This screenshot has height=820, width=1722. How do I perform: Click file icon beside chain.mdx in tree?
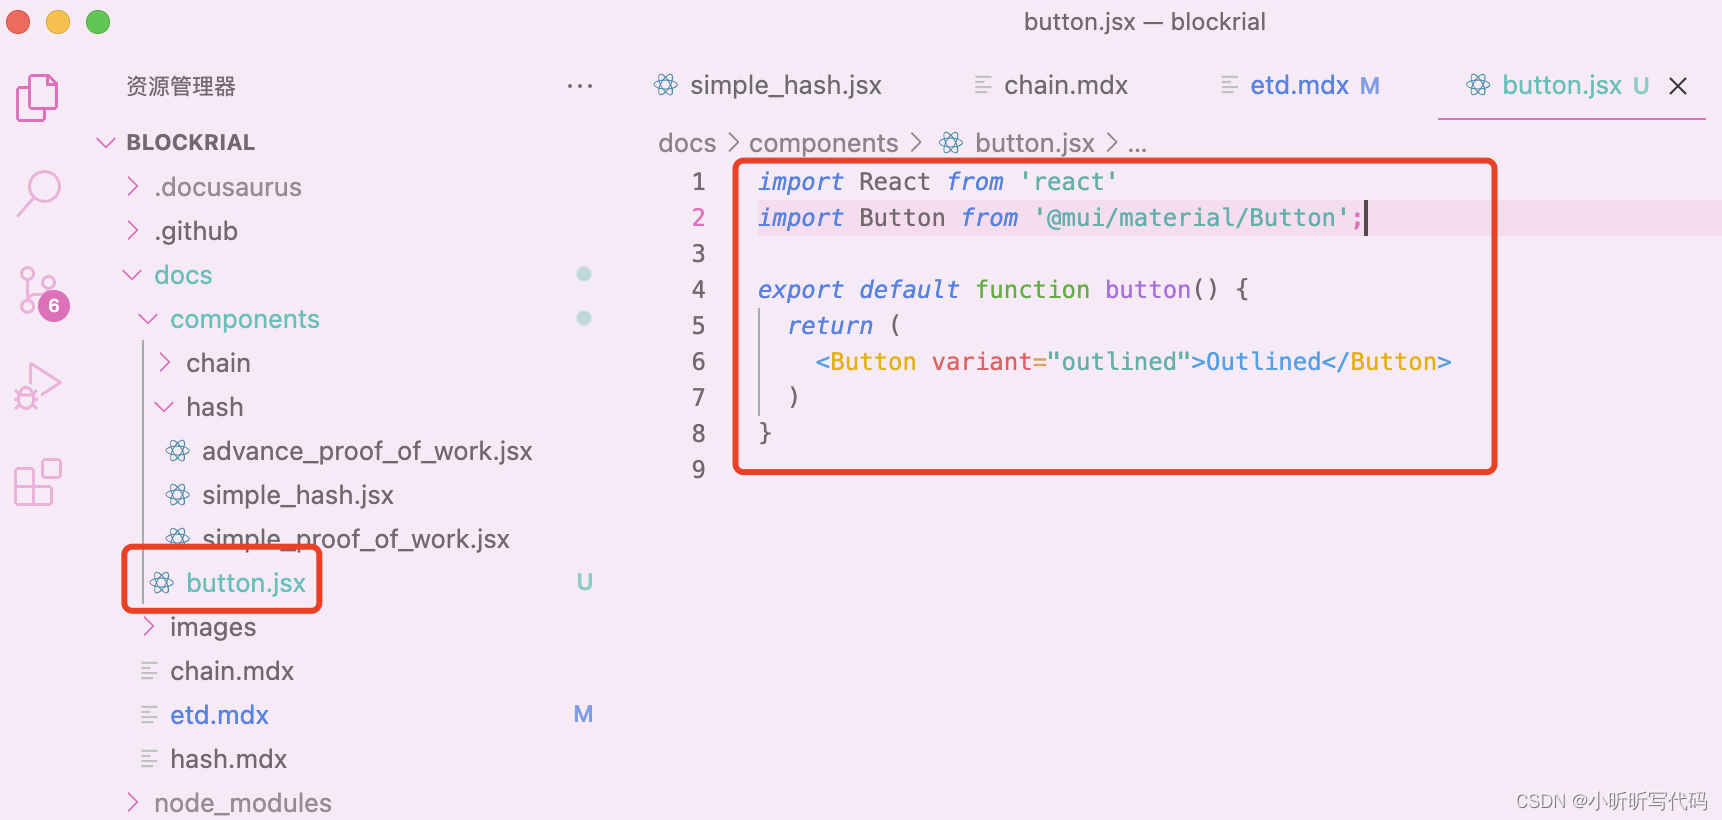pos(149,671)
